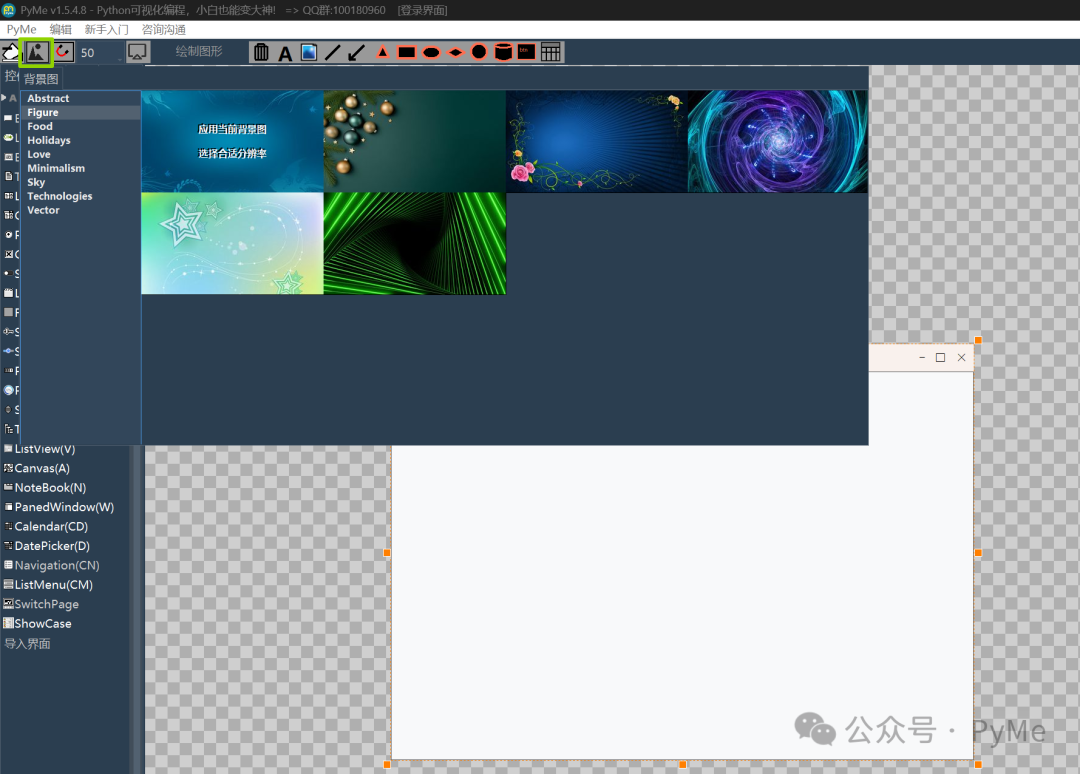Select the trash can delete tool
The width and height of the screenshot is (1080, 774).
[261, 52]
